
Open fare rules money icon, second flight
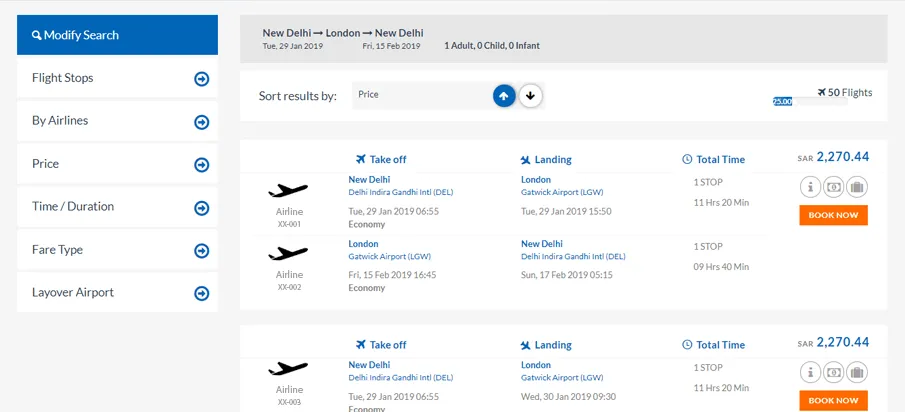(833, 372)
